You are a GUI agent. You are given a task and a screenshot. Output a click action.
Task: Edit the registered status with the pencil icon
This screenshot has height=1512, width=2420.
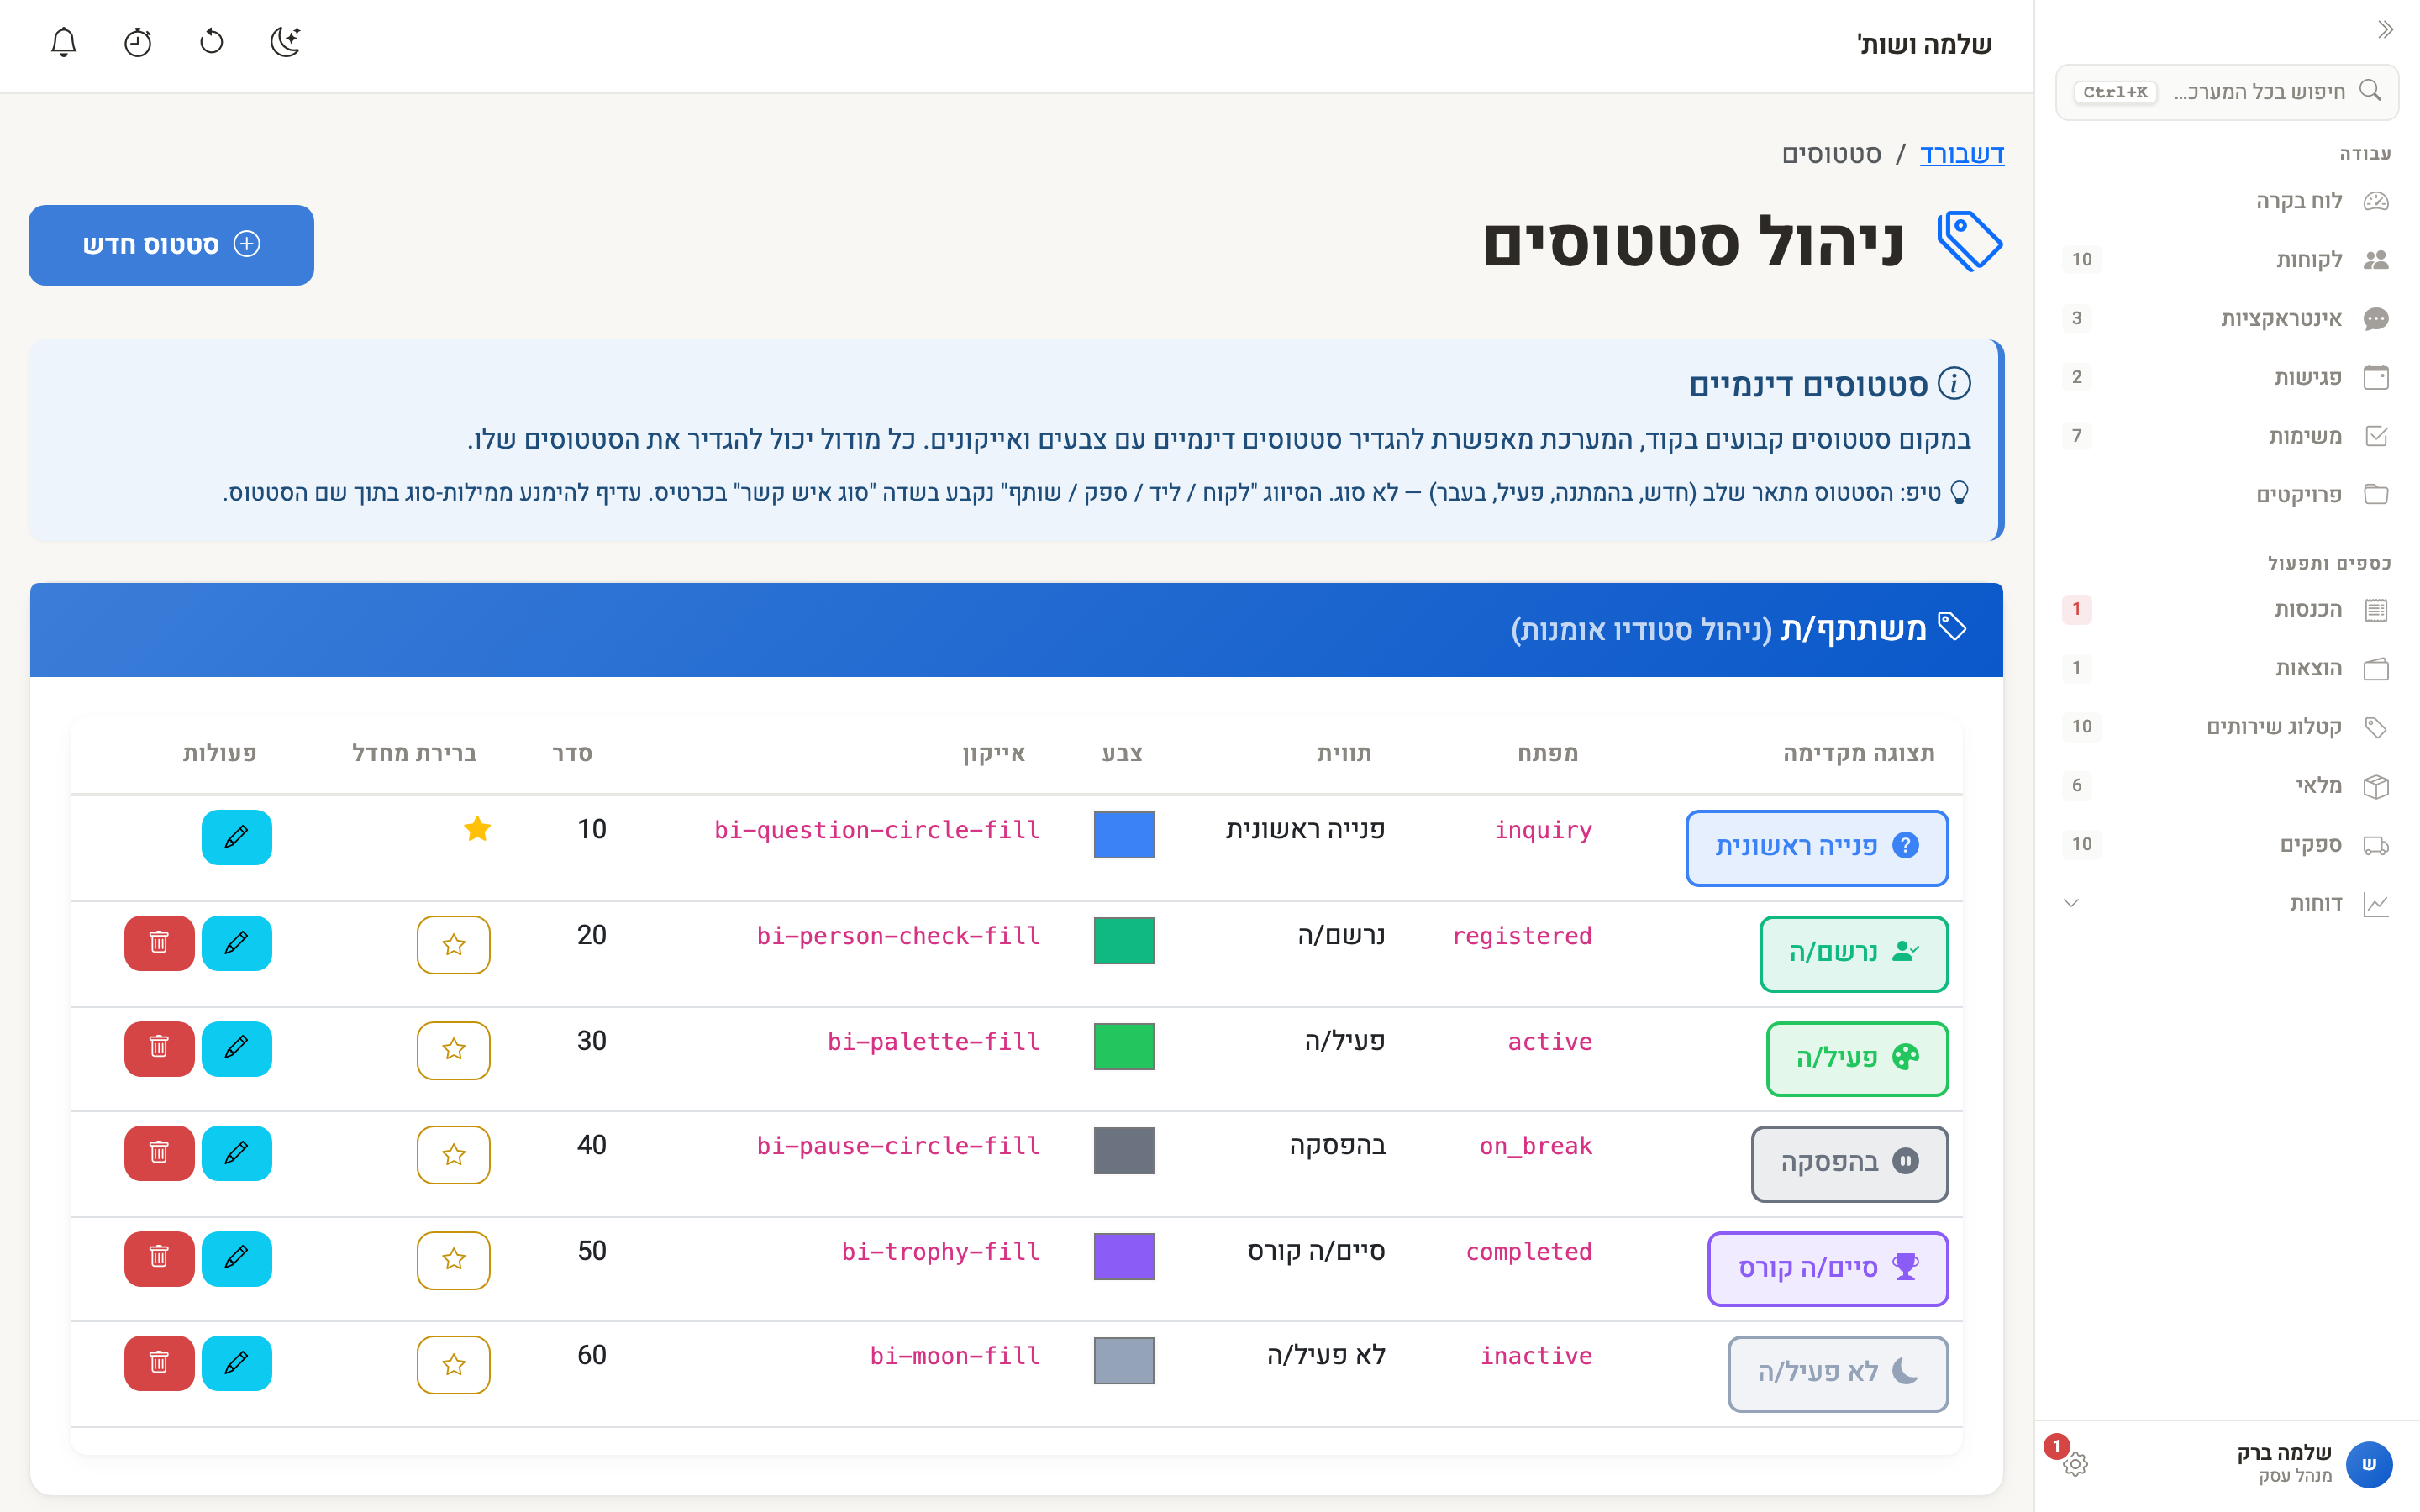click(x=236, y=943)
